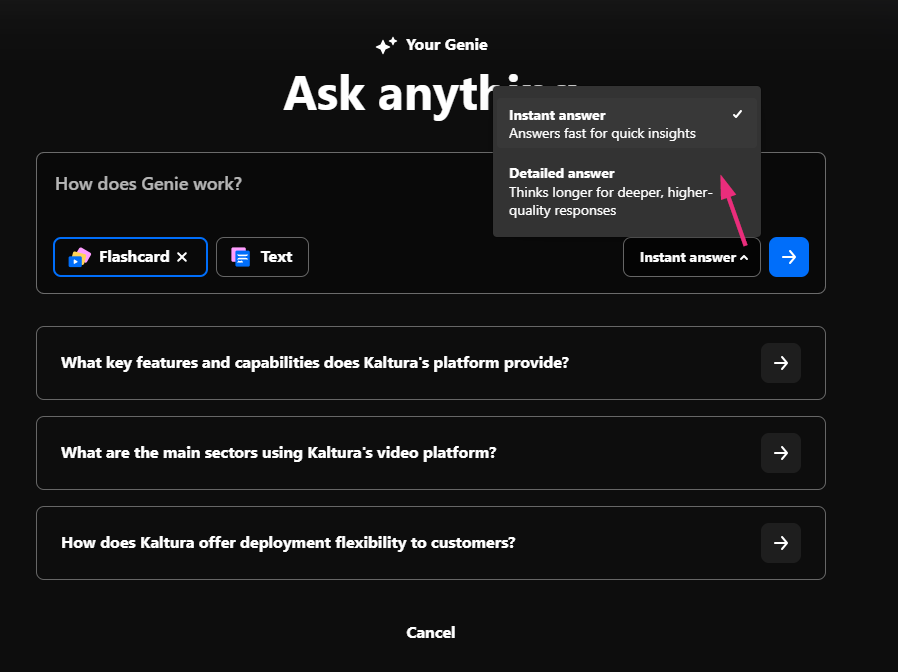Image resolution: width=898 pixels, height=672 pixels.
Task: Click the Text chip document icon
Action: pos(241,257)
